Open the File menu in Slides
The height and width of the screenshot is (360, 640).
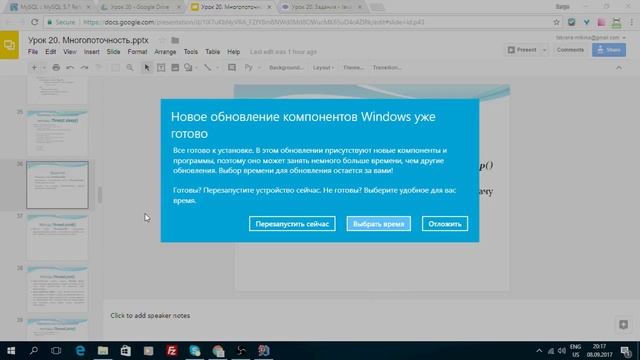point(33,52)
